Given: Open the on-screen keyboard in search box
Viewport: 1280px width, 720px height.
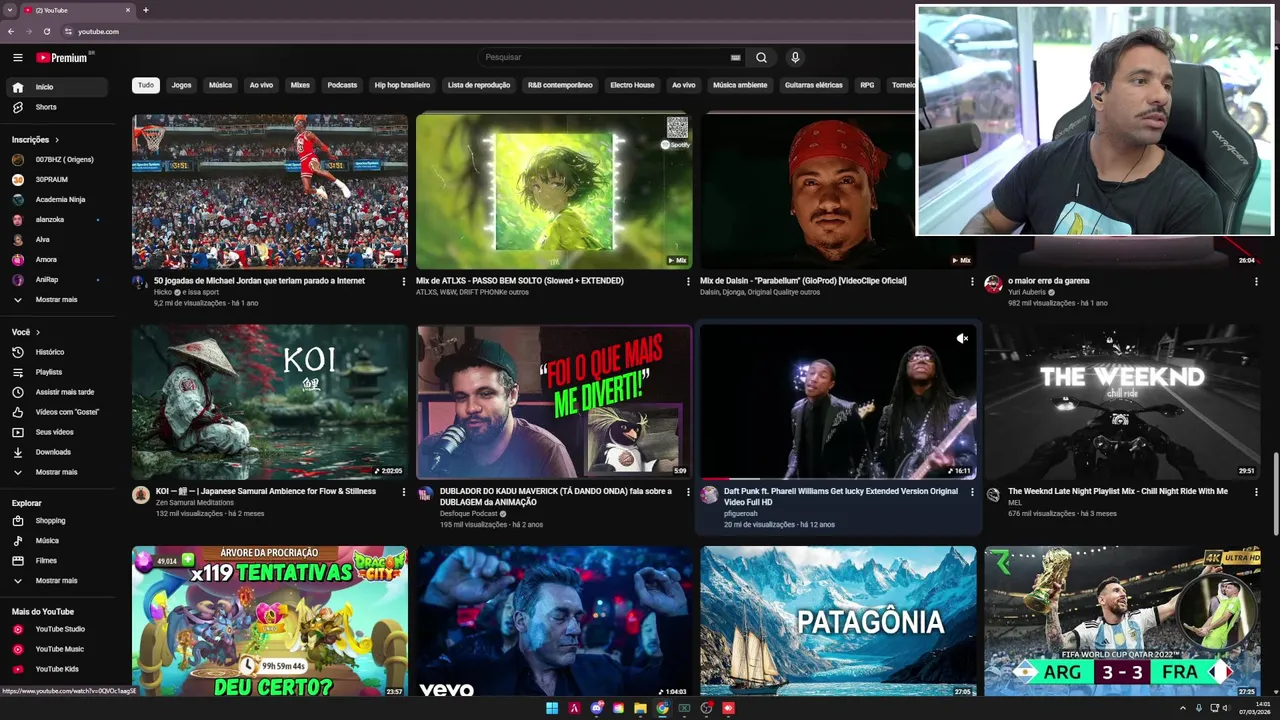Looking at the screenshot, I should click(736, 57).
